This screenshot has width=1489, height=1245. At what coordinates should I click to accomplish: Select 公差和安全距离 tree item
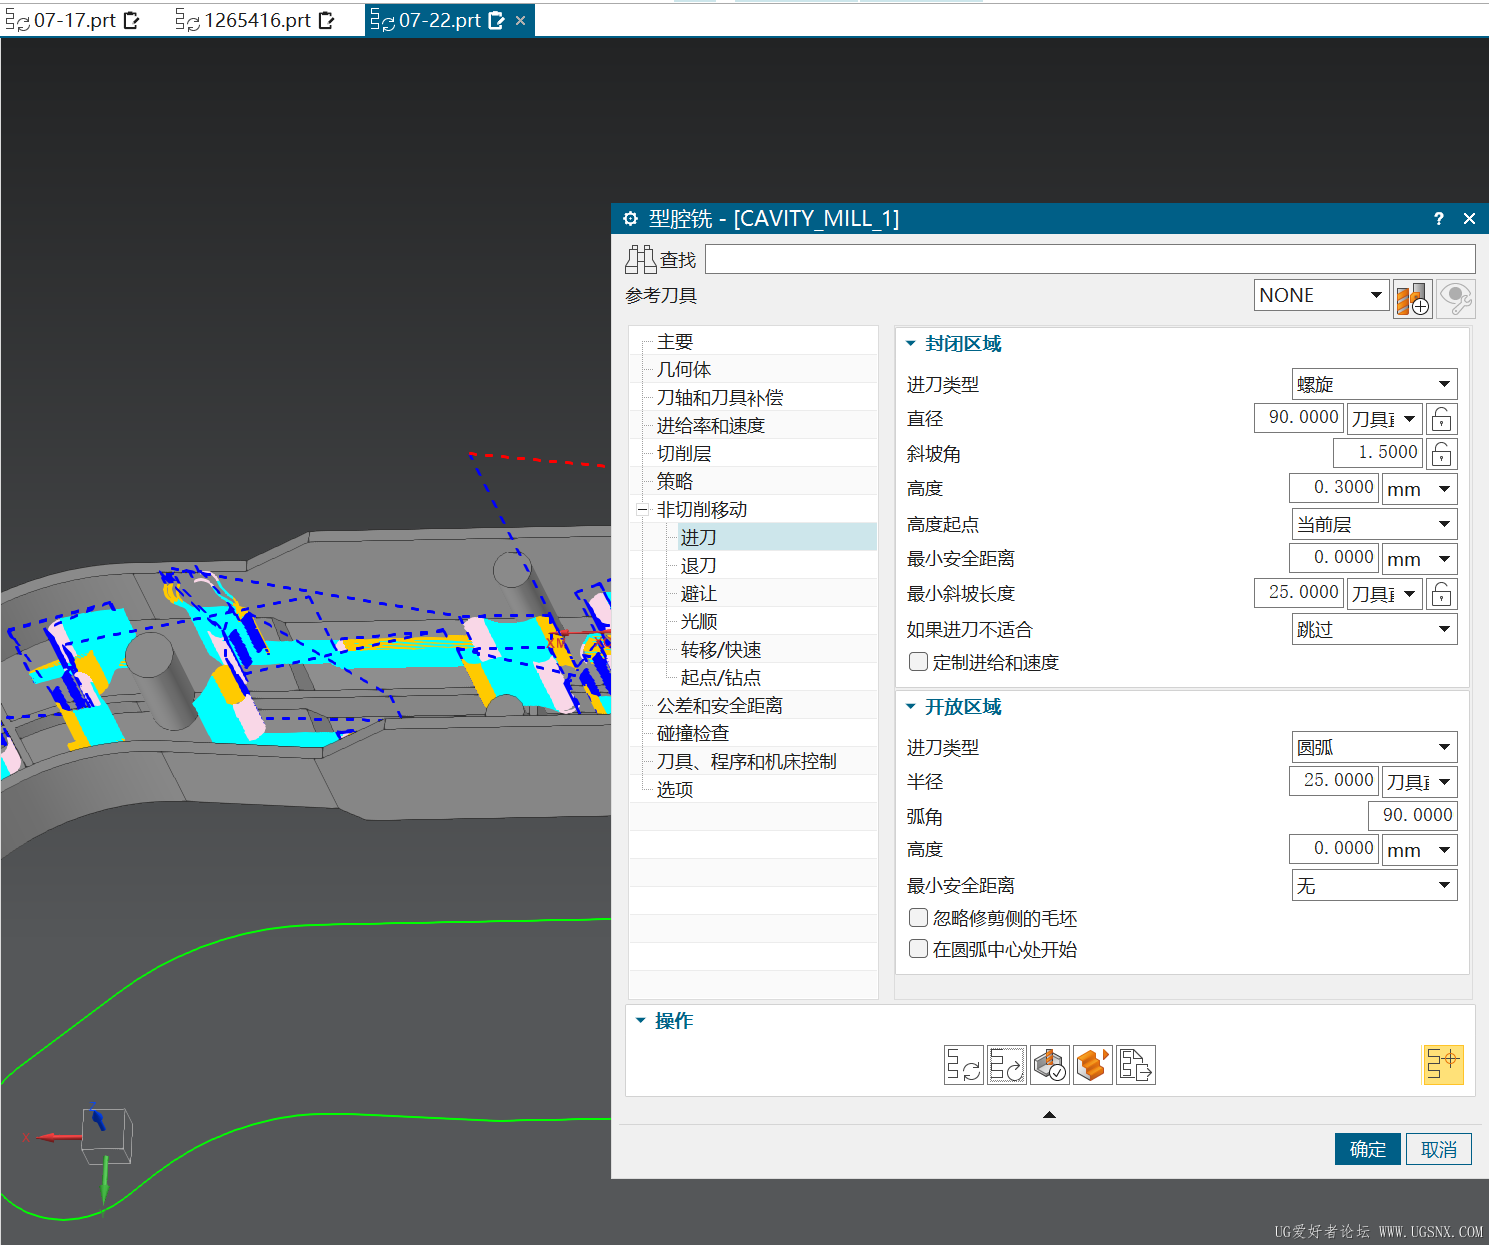720,706
